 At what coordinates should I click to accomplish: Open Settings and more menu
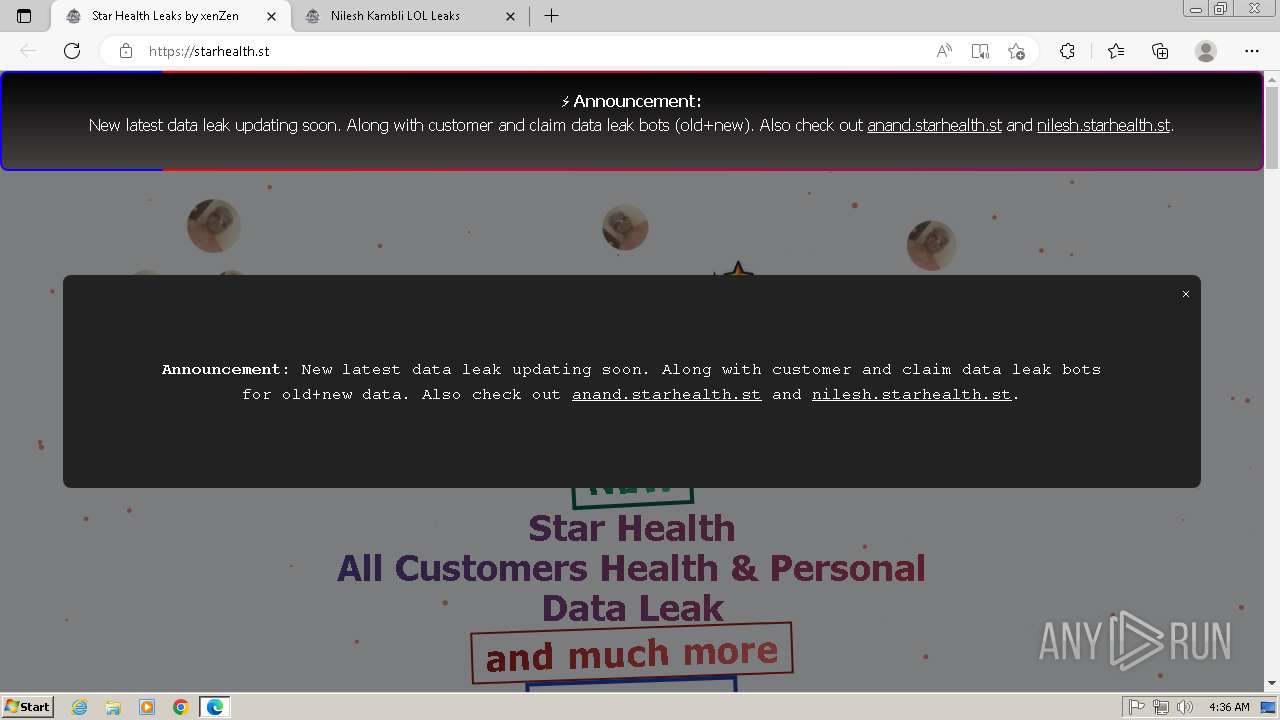point(1252,51)
